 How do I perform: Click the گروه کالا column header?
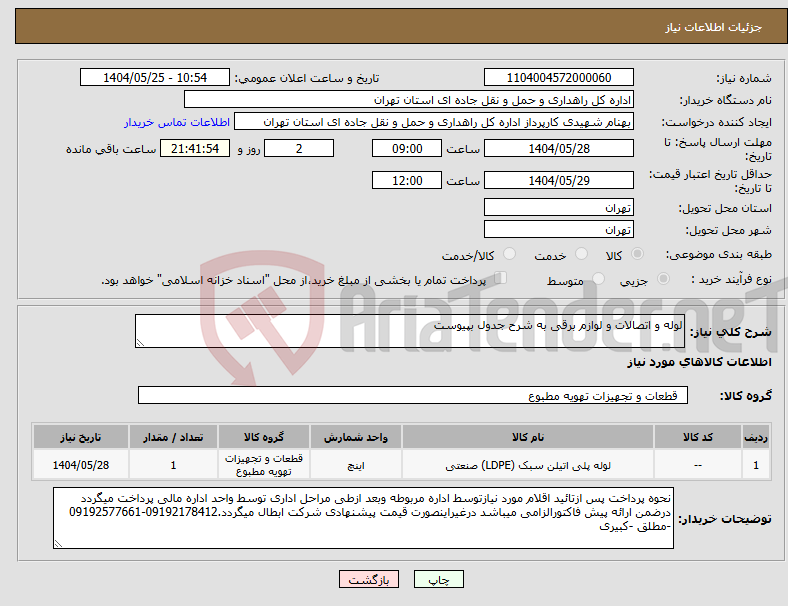tap(264, 437)
